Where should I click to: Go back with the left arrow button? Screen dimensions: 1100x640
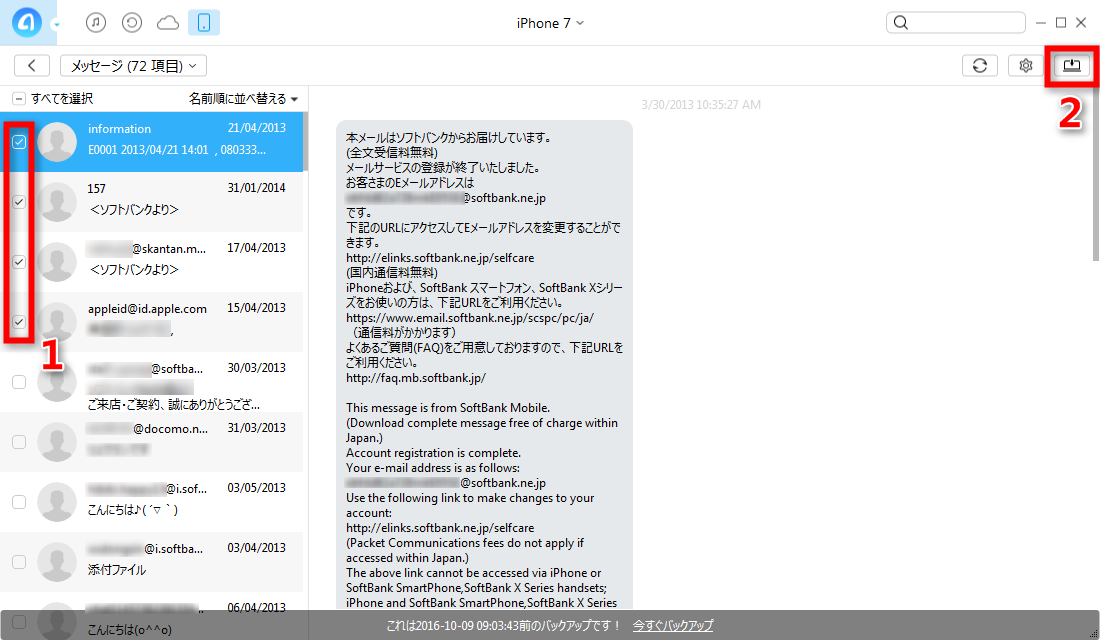tap(32, 65)
